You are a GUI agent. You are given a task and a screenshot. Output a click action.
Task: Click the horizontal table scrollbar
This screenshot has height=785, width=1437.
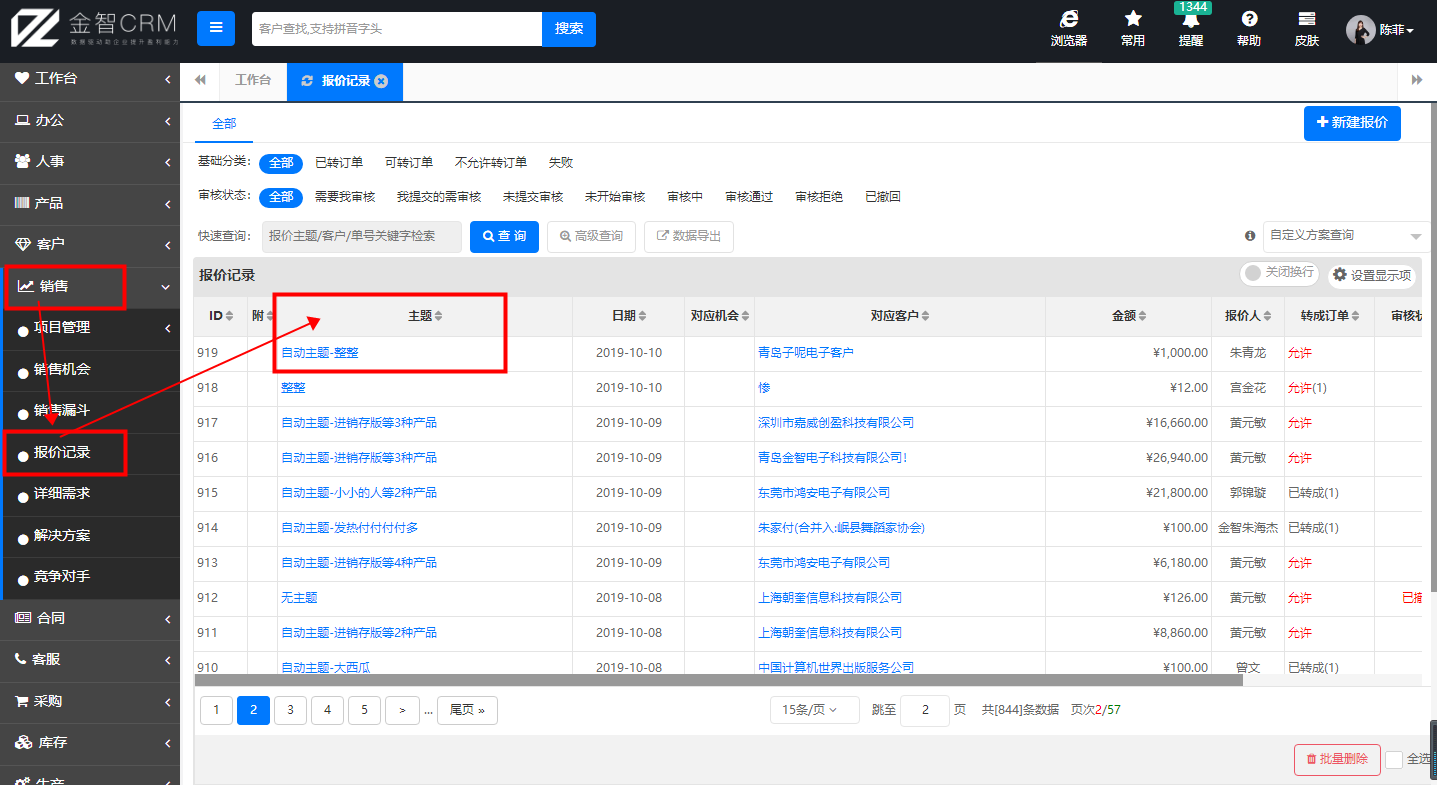(x=718, y=680)
